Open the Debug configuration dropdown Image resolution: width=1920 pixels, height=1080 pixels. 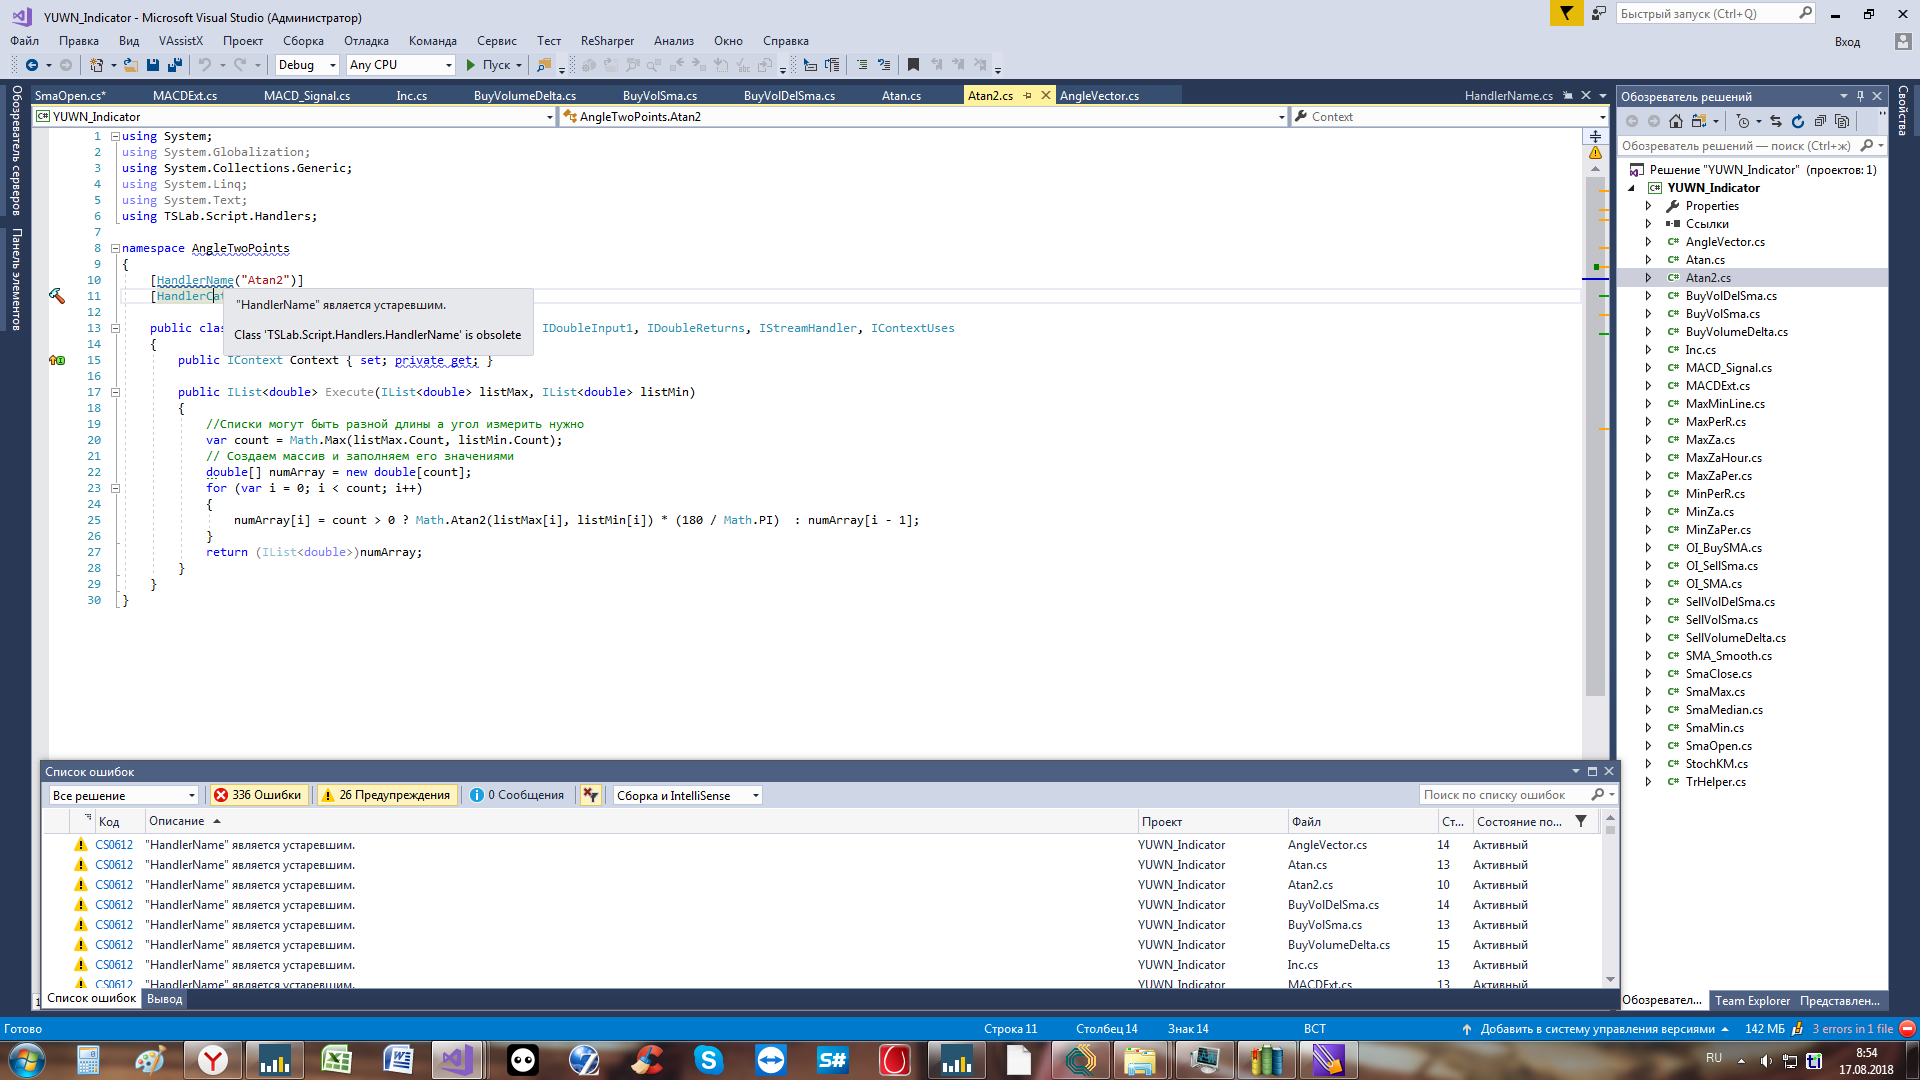307,65
